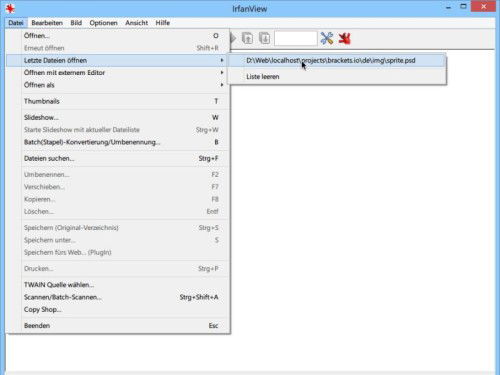The height and width of the screenshot is (375, 500).
Task: Open the Ansicht menu
Action: [x=136, y=23]
